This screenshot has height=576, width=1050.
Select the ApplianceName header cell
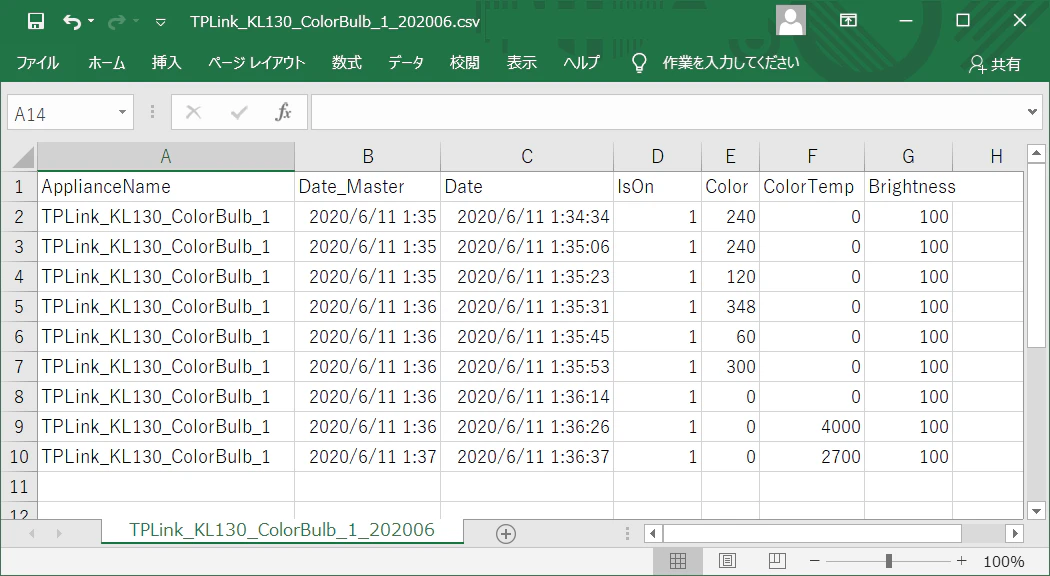(165, 186)
